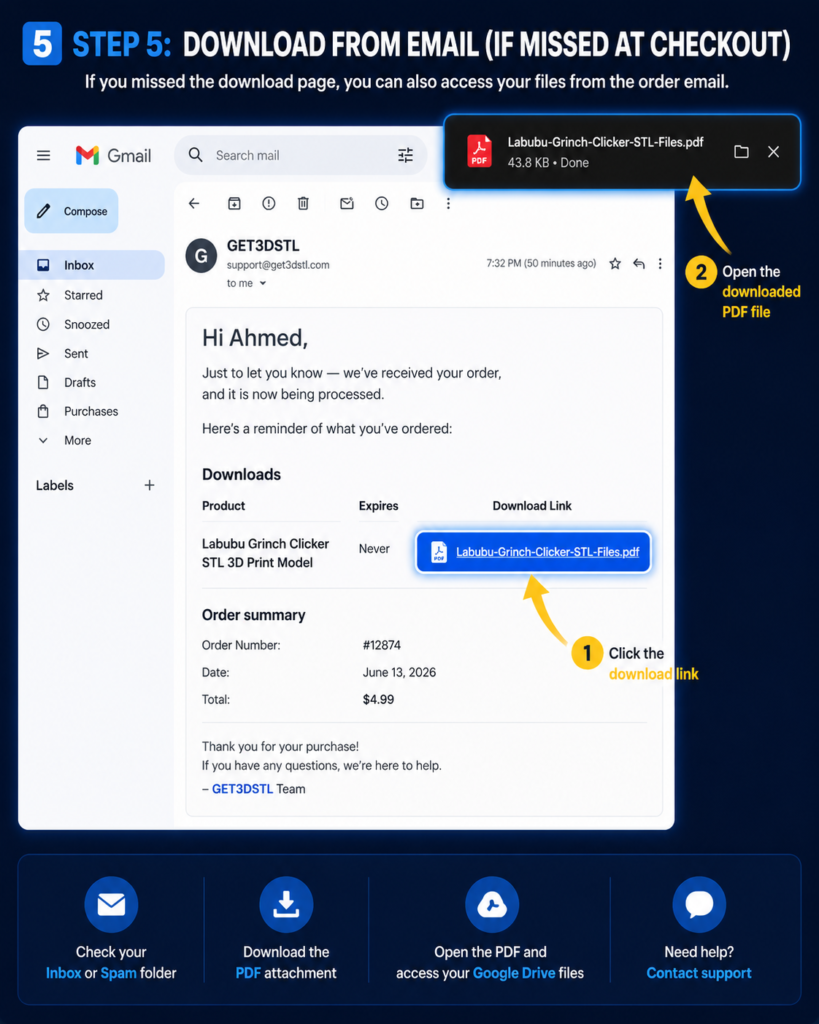The image size is (819, 1024).
Task: Click the envelope icon above 'Check your Inbox'
Action: 111,904
